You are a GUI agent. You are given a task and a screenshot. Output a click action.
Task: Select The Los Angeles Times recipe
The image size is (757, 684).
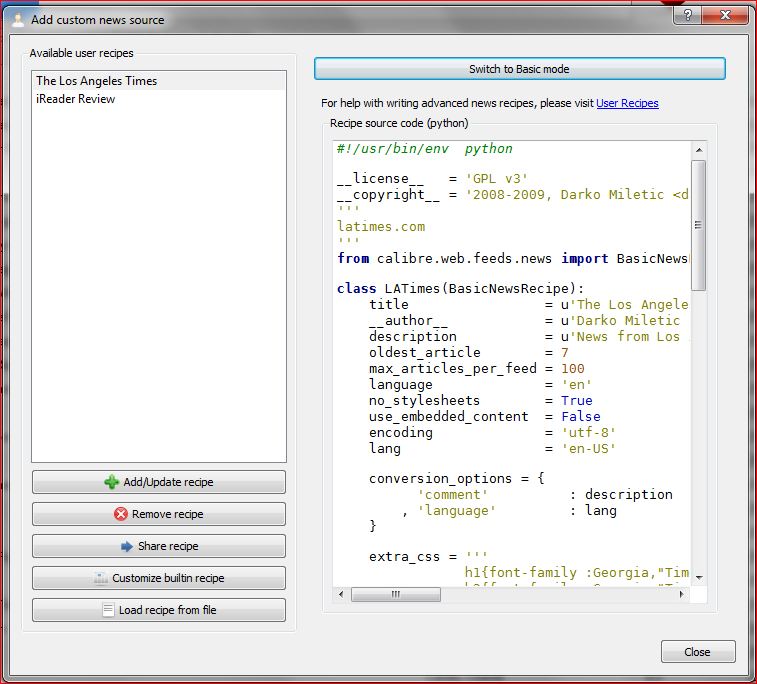(96, 81)
